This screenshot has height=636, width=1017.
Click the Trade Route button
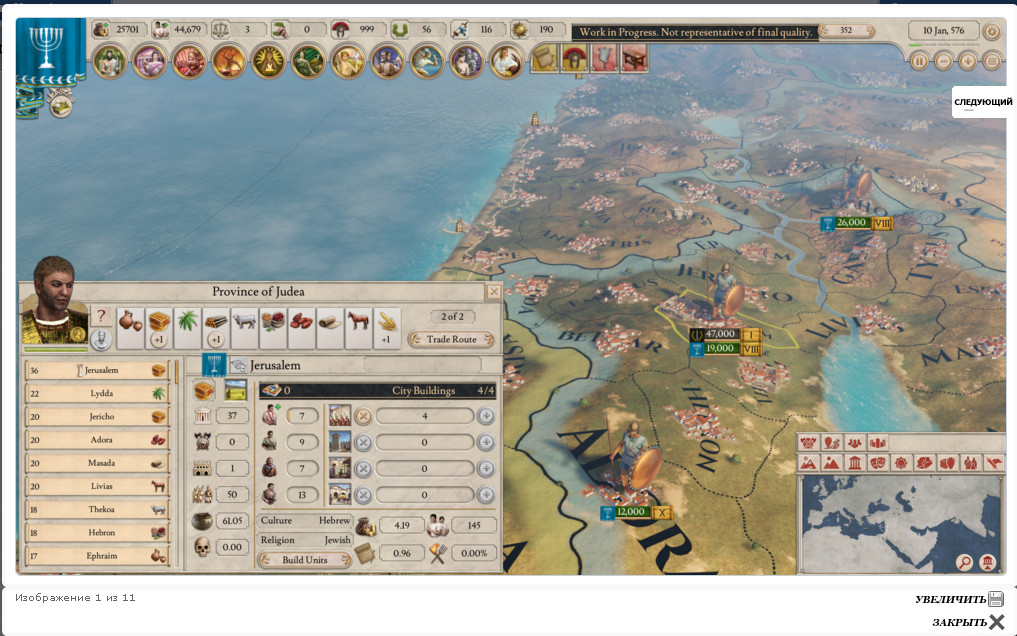pyautogui.click(x=451, y=339)
